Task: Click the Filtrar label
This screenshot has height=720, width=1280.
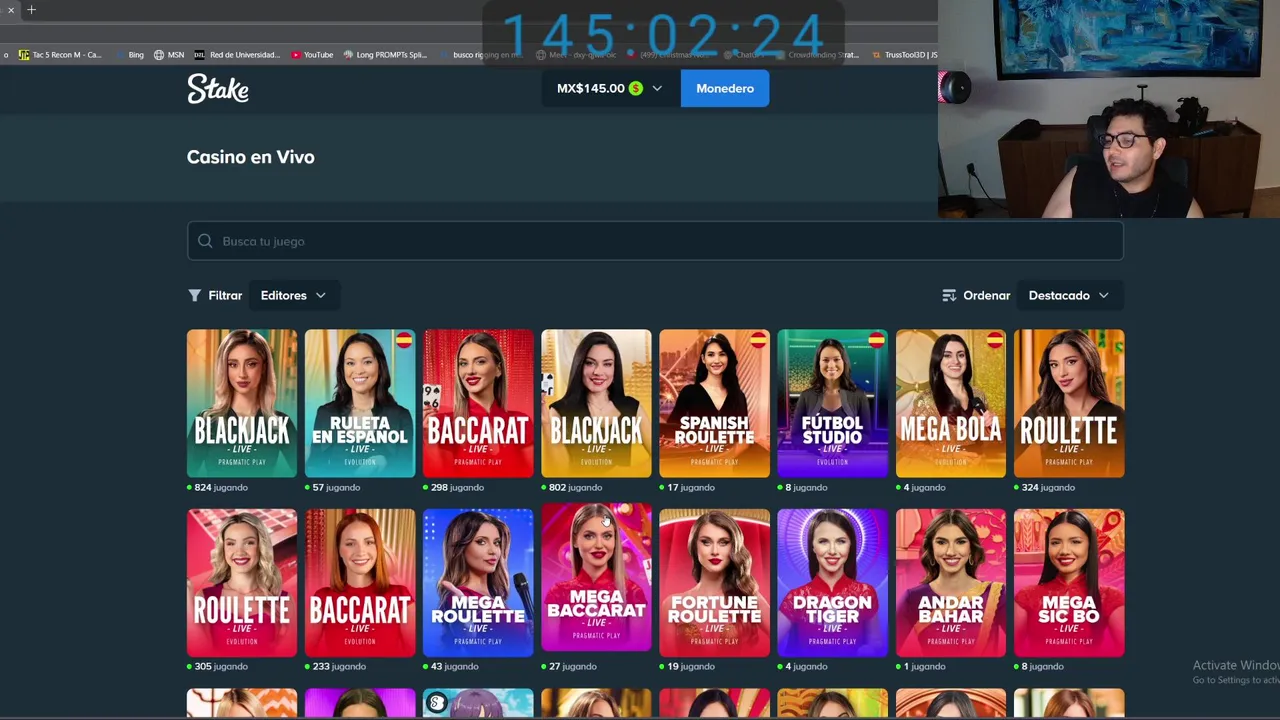Action: (225, 296)
